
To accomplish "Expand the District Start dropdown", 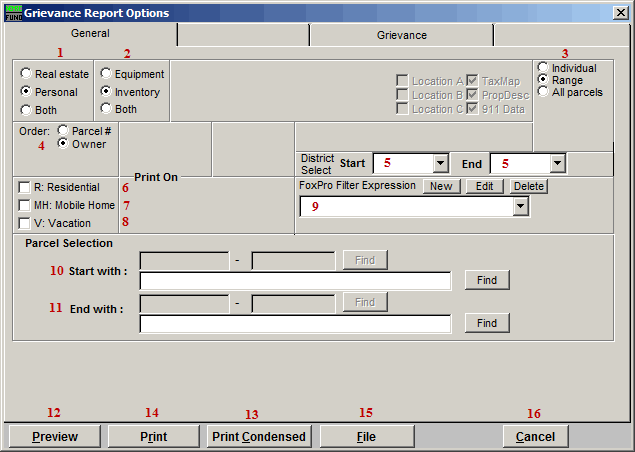I will (440, 163).
